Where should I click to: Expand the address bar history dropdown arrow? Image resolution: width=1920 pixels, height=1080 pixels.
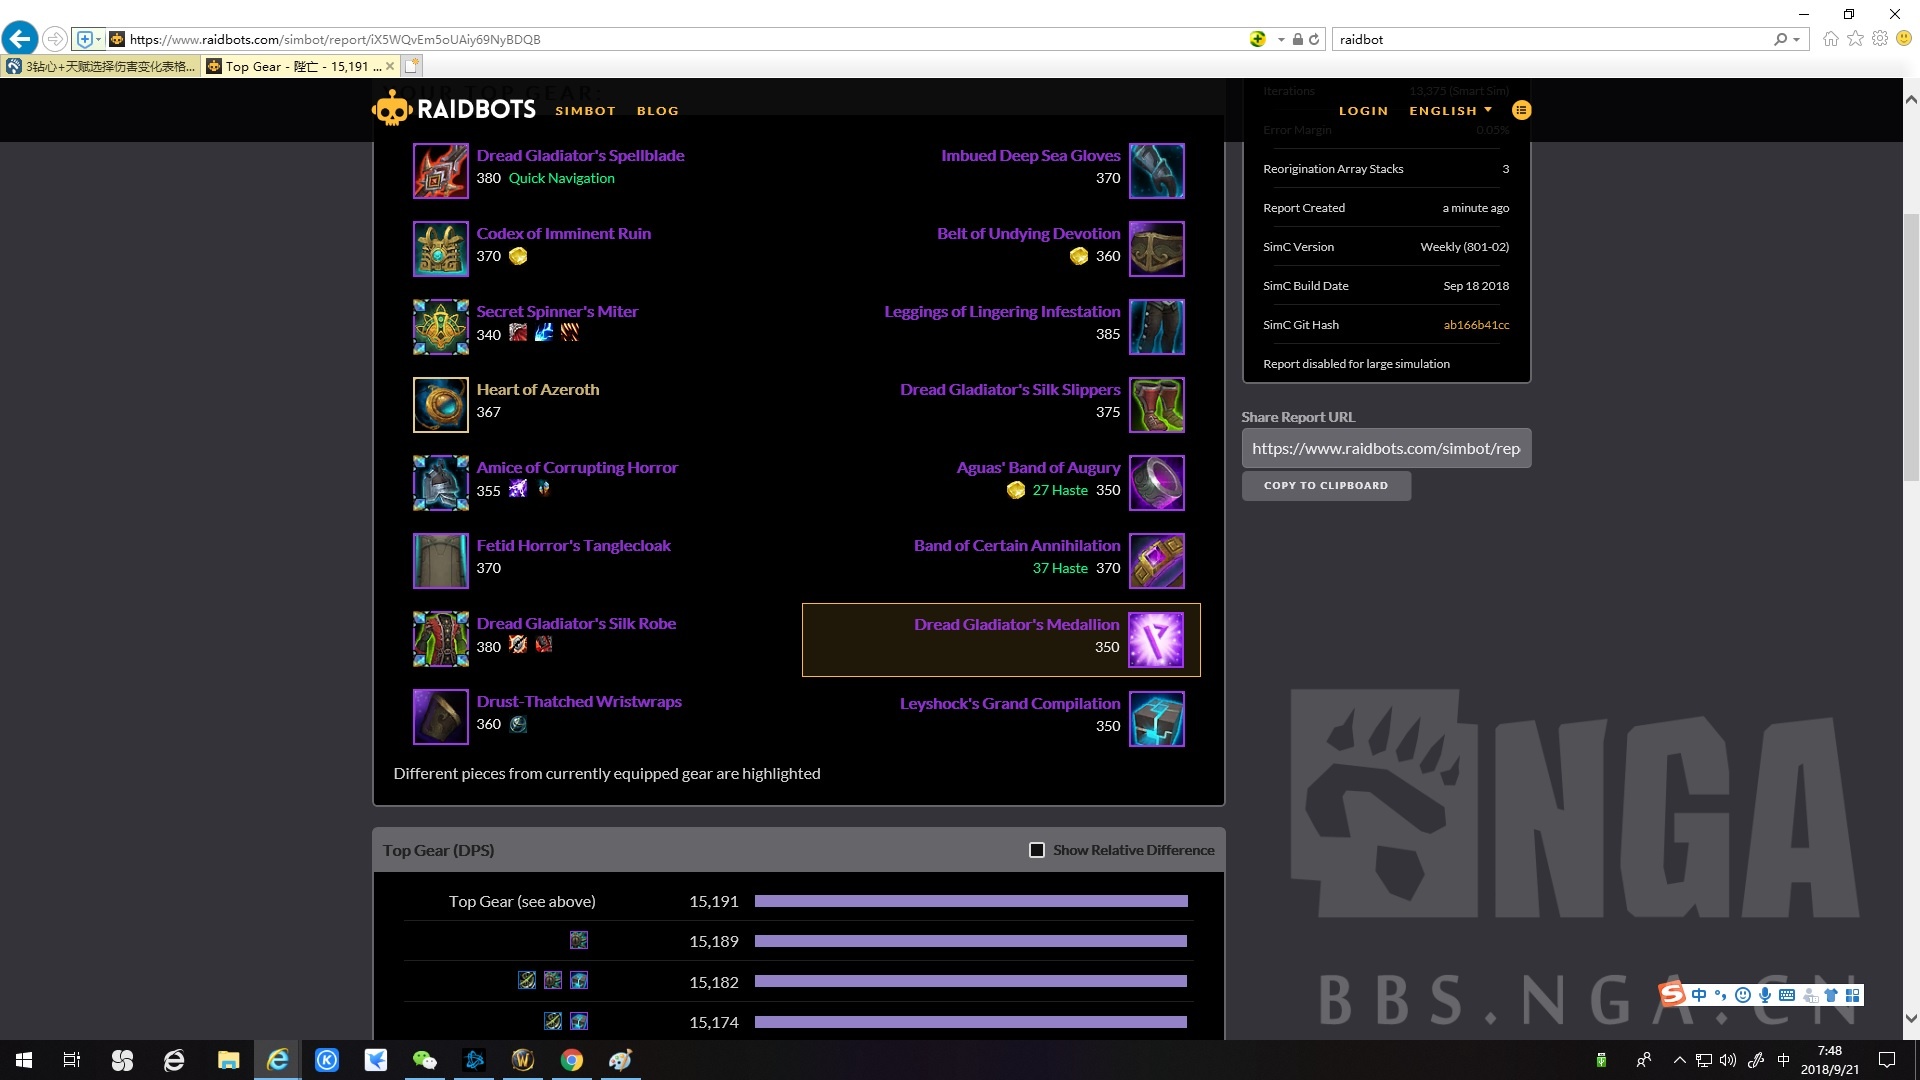point(1281,40)
